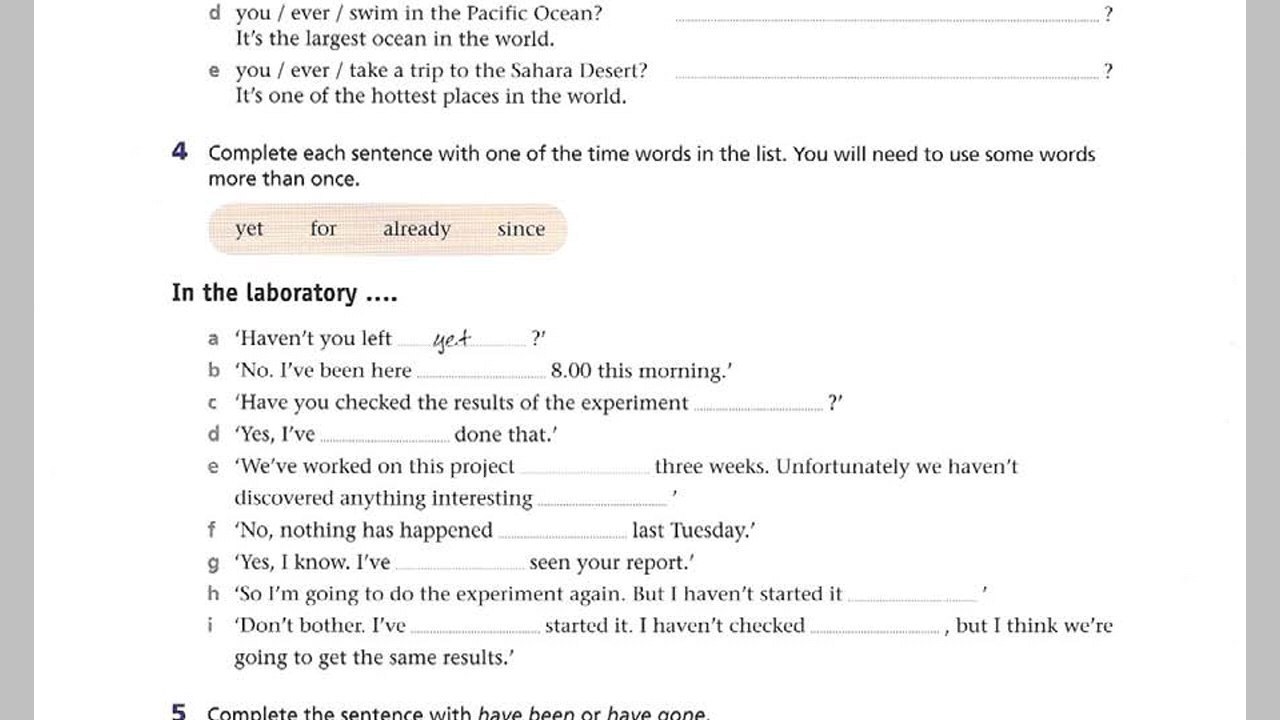Image resolution: width=1280 pixels, height=720 pixels.
Task: Click the text 'going to get the same results.'
Action: (374, 658)
